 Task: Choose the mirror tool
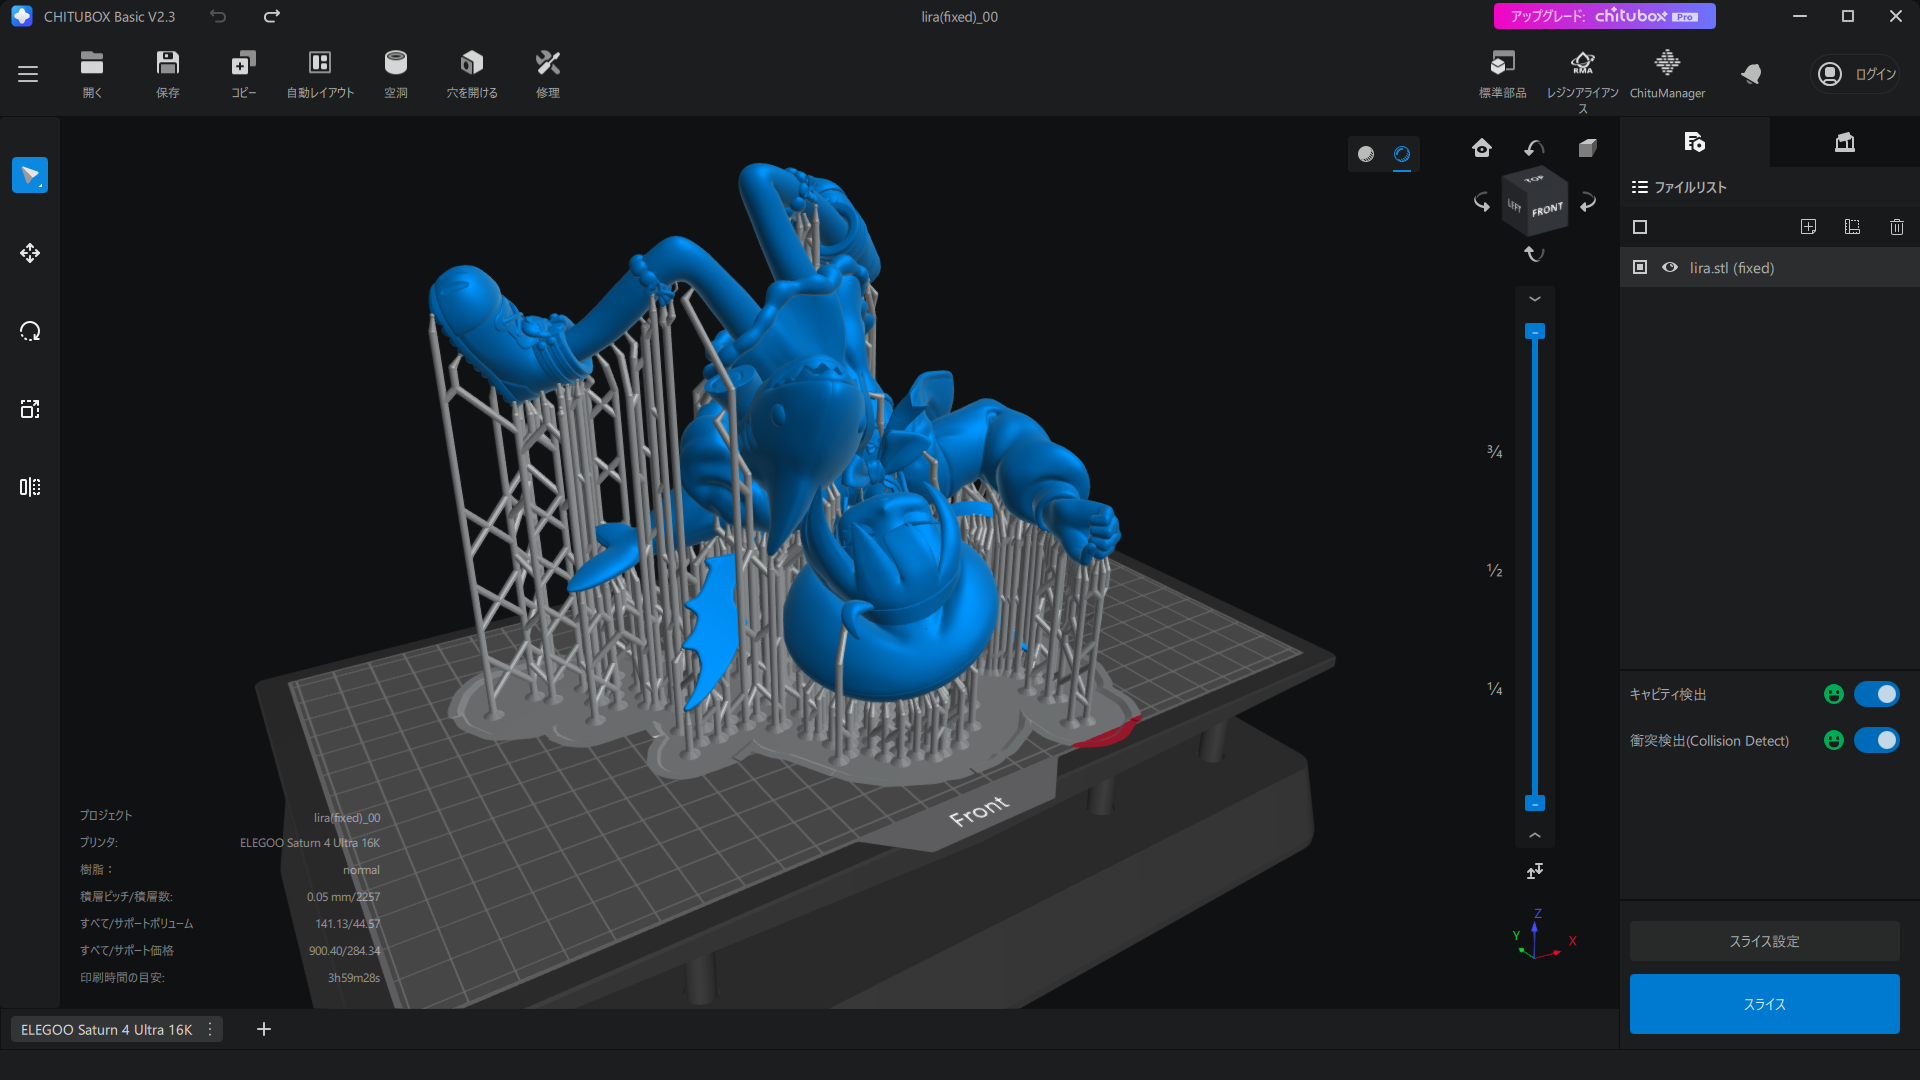(x=30, y=487)
